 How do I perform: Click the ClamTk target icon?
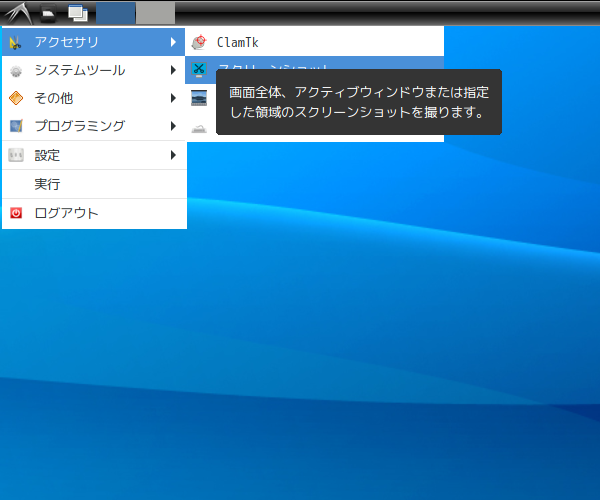199,42
